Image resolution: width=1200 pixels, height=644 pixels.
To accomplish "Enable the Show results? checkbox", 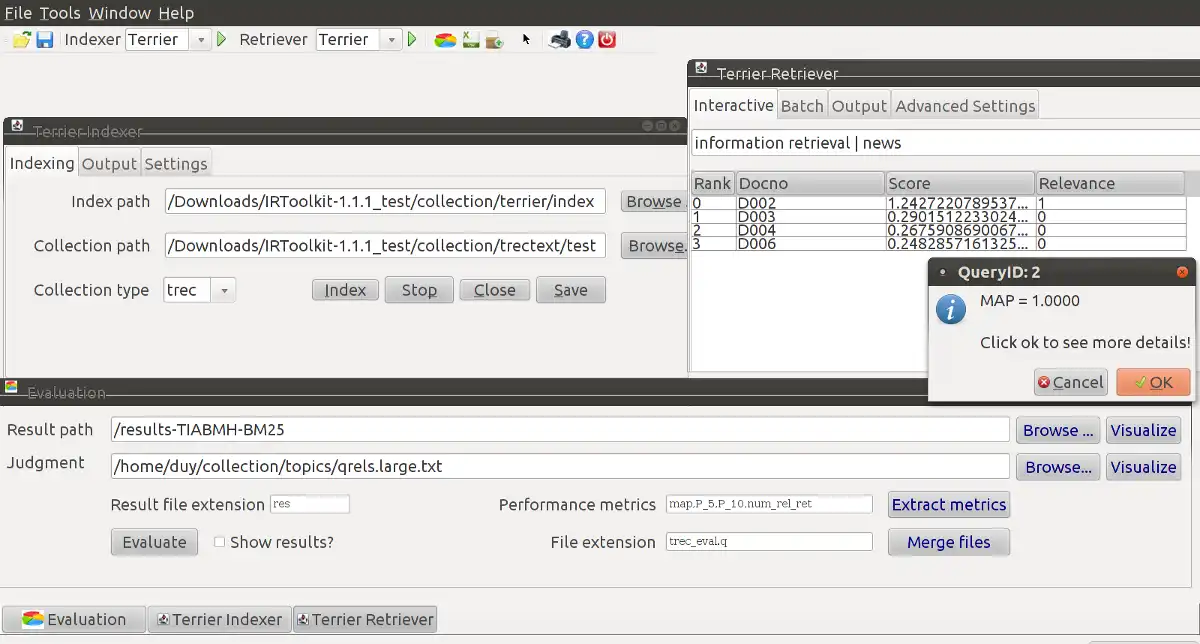I will click(x=219, y=542).
